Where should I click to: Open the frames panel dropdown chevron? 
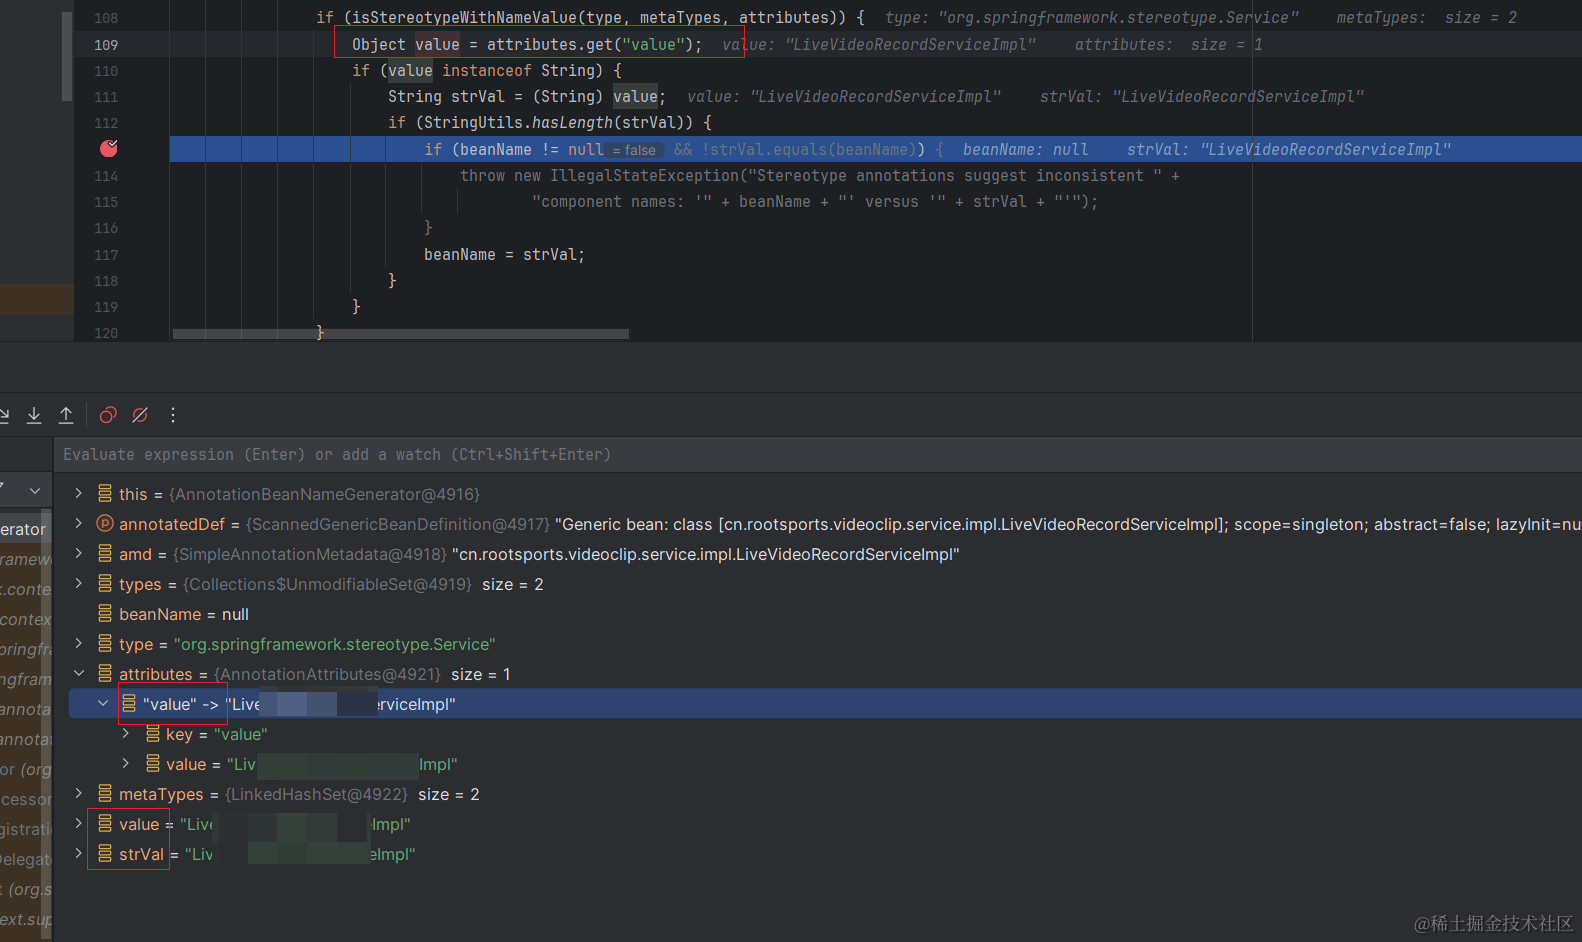click(35, 491)
